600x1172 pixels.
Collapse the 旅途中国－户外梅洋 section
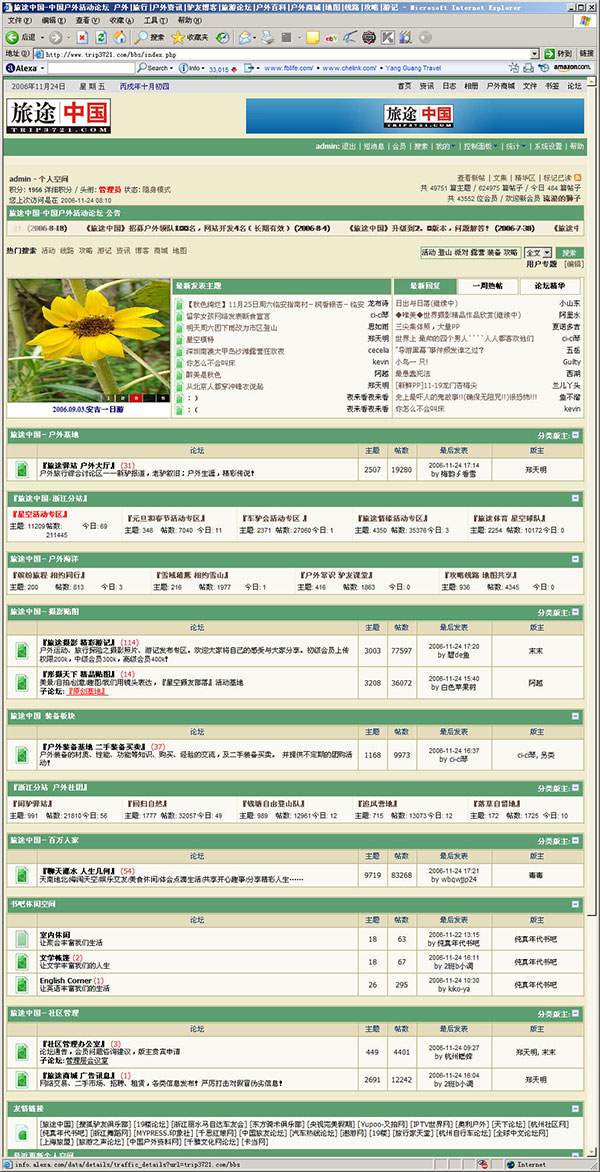point(575,558)
